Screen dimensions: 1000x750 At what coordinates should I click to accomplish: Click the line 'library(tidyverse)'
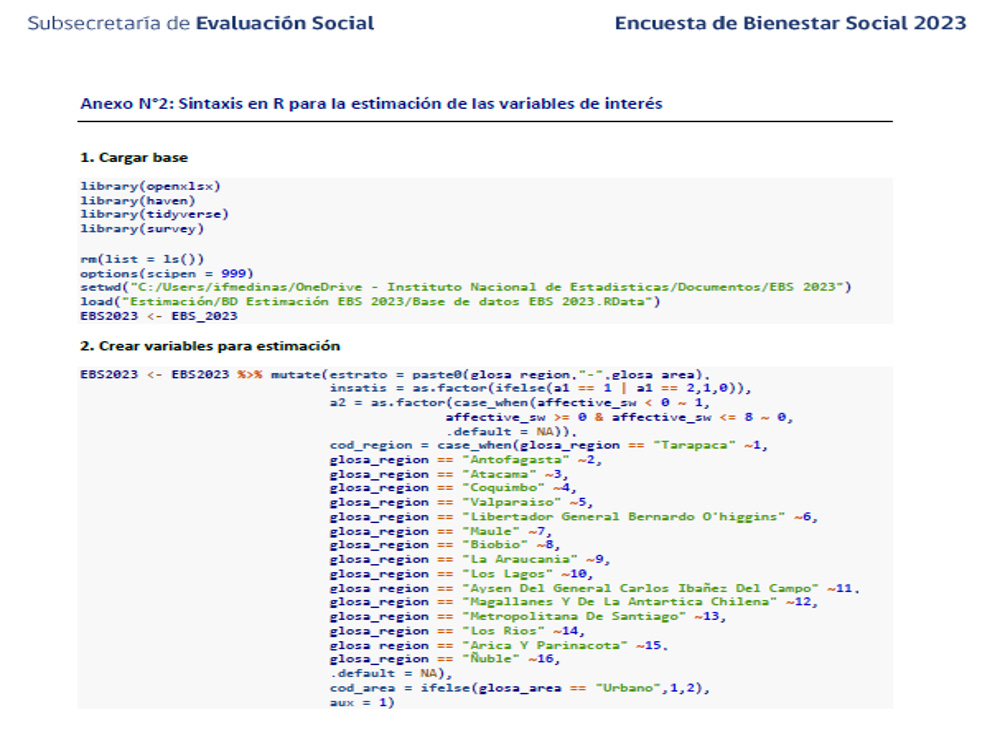[154, 214]
